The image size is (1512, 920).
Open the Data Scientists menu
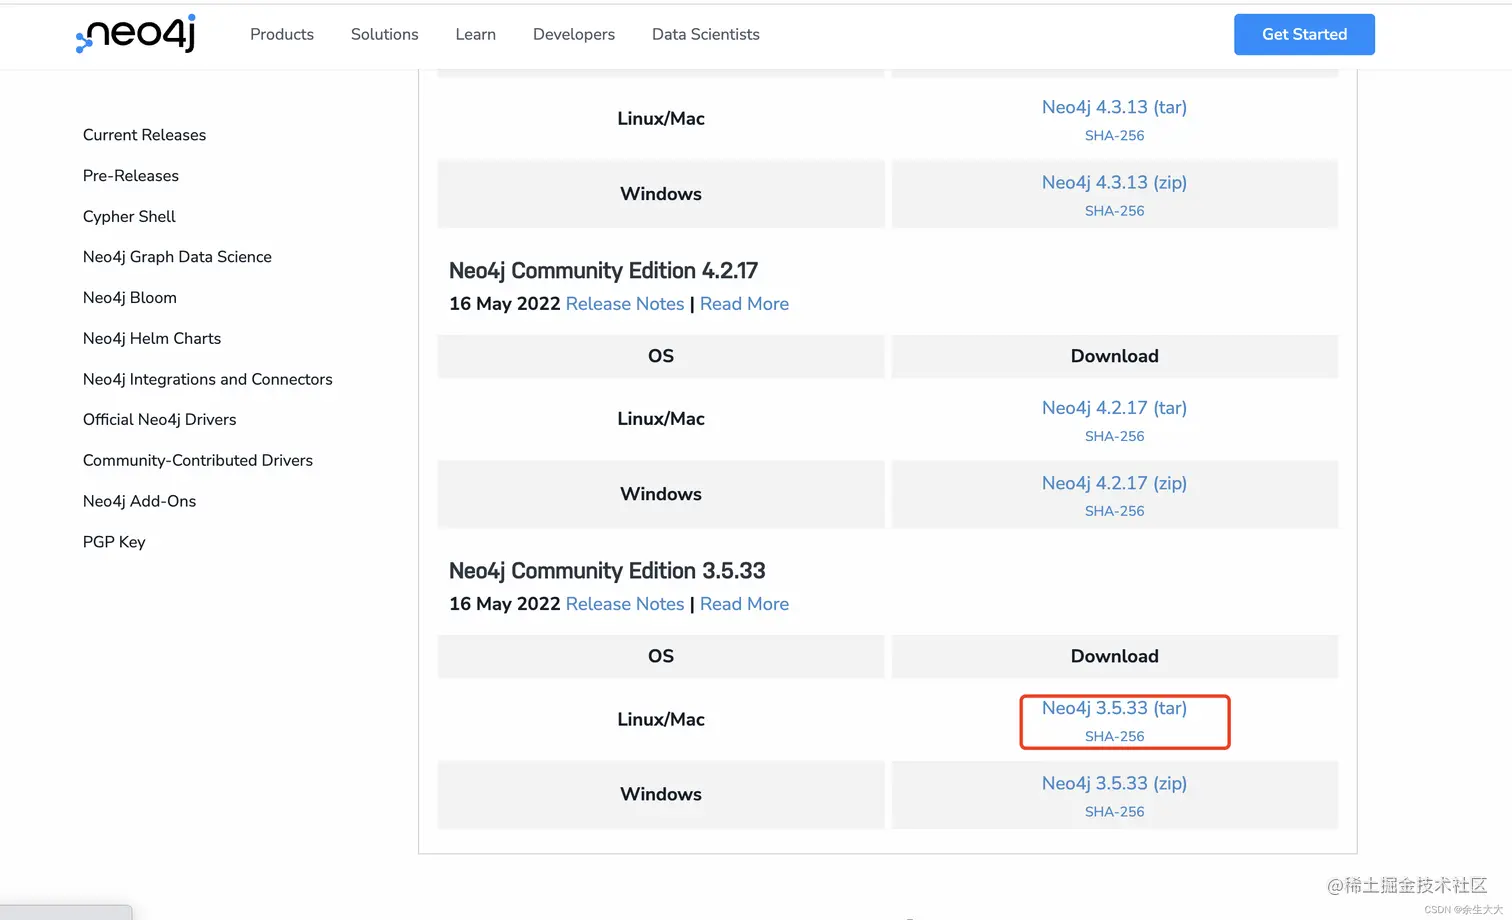(706, 34)
